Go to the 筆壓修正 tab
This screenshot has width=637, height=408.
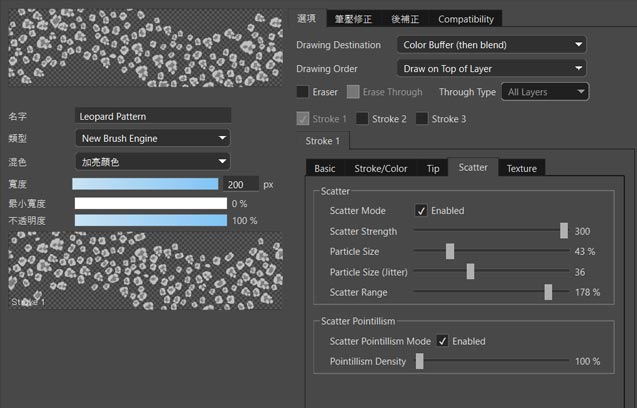(x=356, y=19)
